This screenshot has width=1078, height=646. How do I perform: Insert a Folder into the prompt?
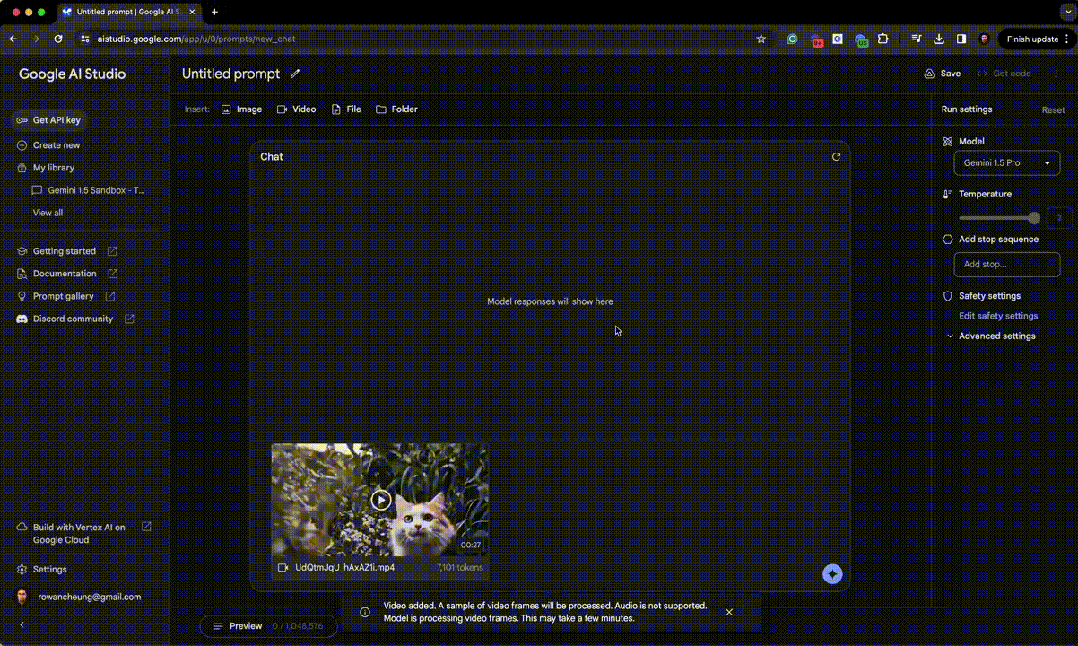pyautogui.click(x=397, y=109)
